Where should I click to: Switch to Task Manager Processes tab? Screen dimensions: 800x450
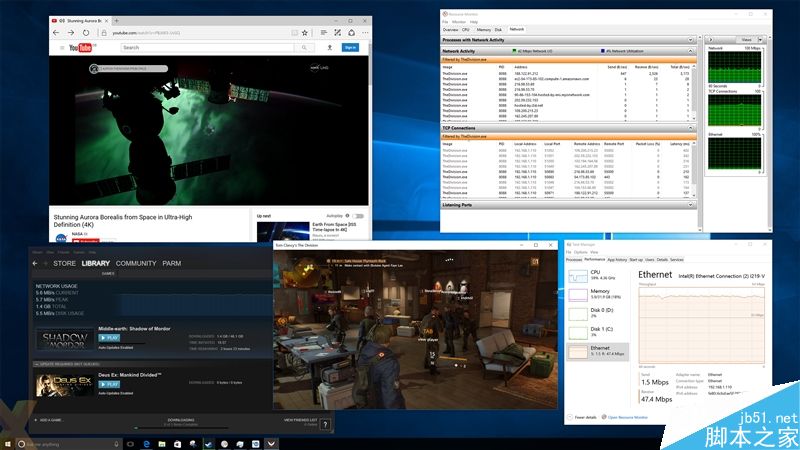[574, 260]
